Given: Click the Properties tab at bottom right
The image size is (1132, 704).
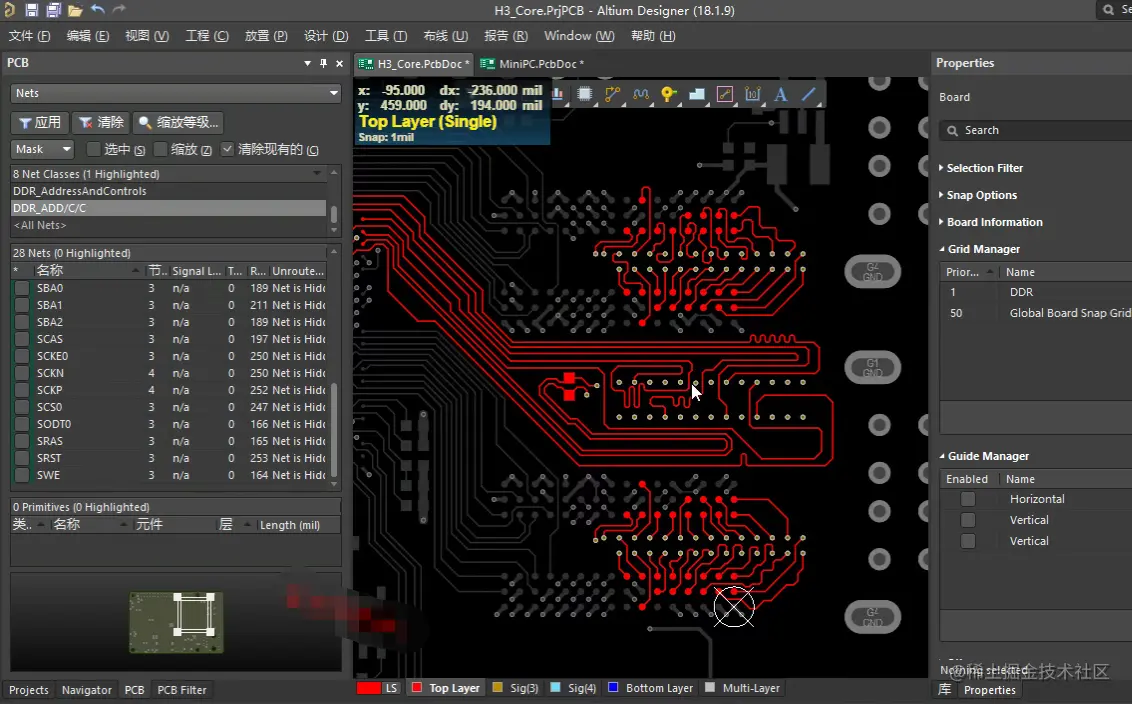Looking at the screenshot, I should tap(990, 690).
